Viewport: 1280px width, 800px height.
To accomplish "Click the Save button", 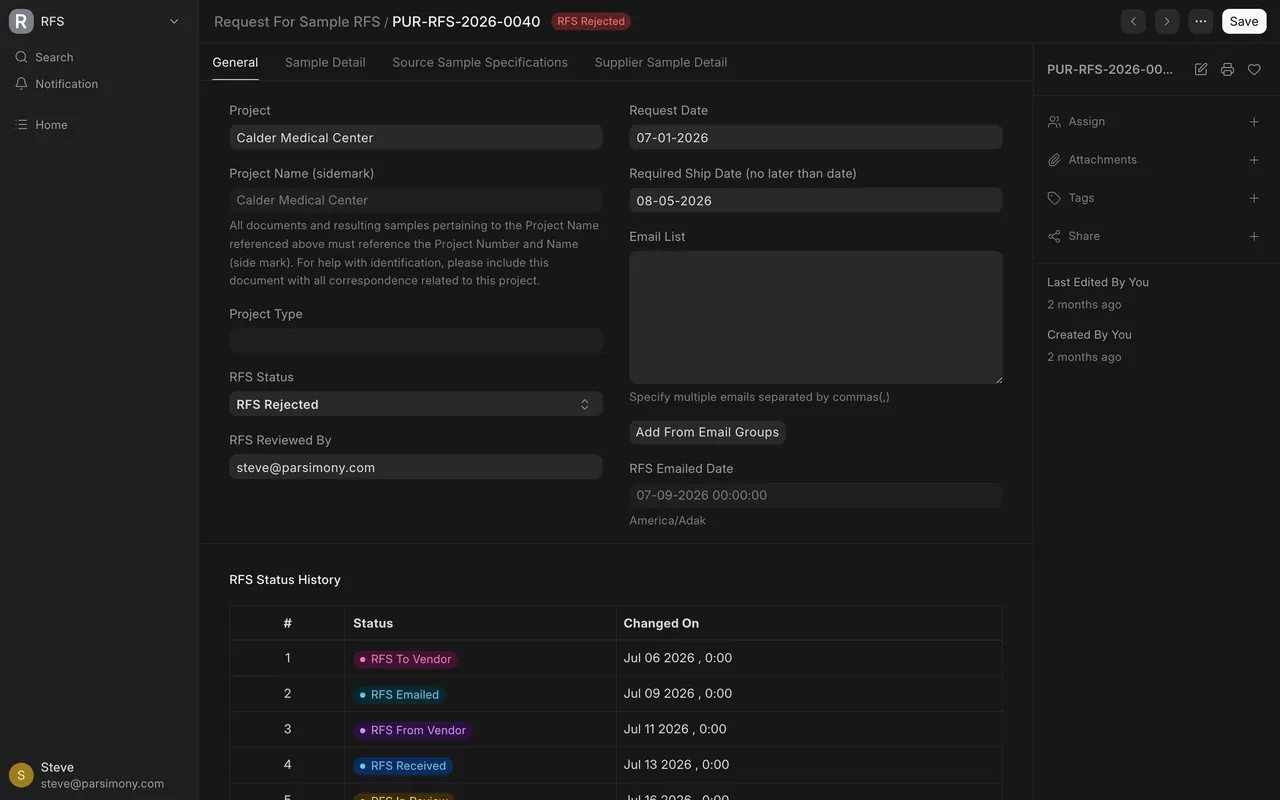I will click(1244, 21).
